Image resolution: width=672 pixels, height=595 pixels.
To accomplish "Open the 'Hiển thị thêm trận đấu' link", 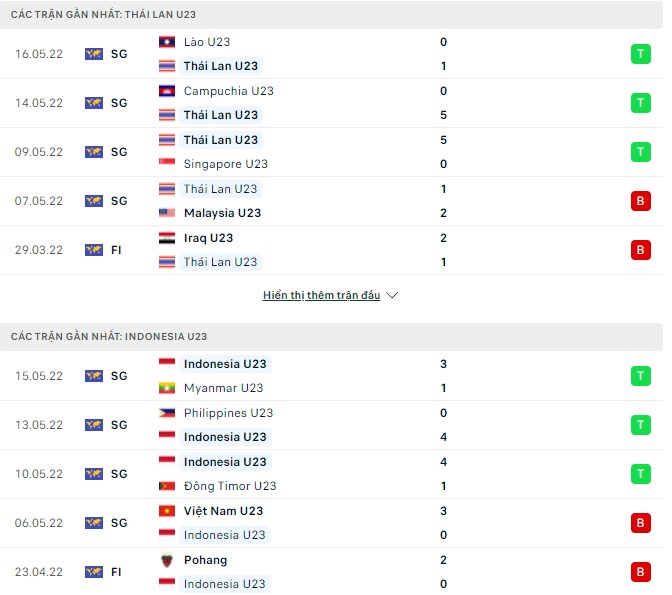I will click(x=321, y=296).
